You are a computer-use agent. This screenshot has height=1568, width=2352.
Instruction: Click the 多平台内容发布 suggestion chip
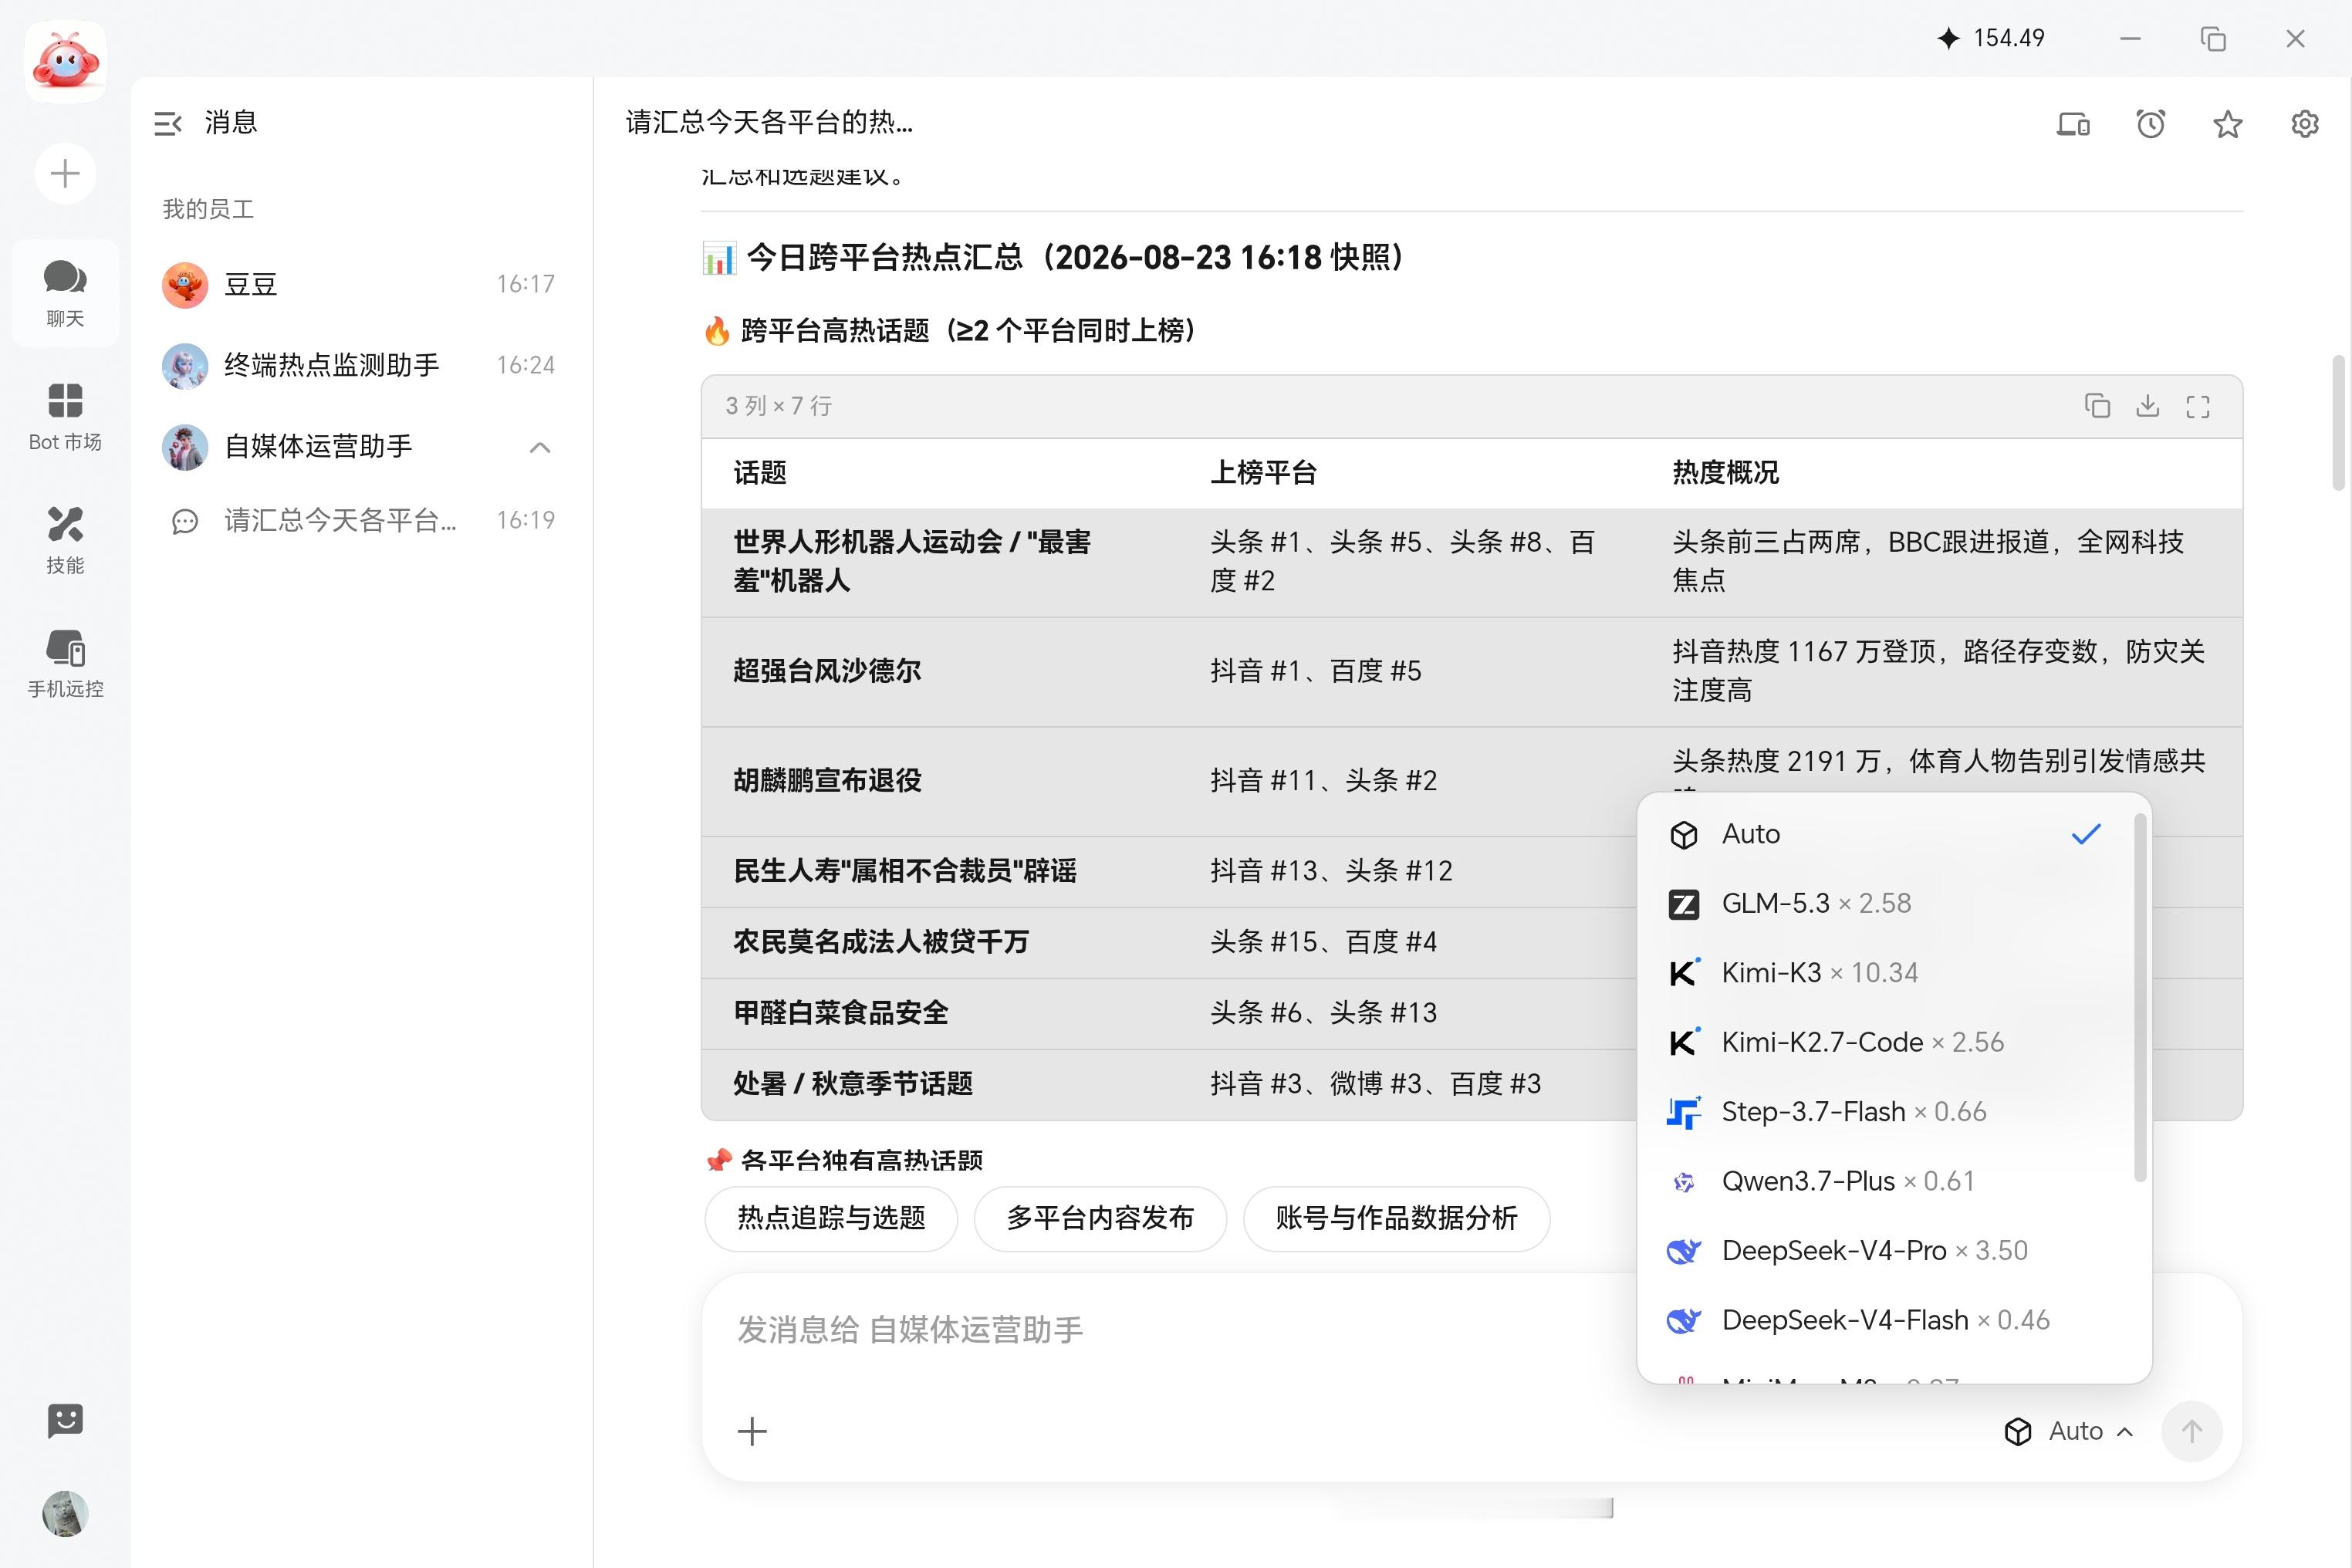tap(1100, 1218)
